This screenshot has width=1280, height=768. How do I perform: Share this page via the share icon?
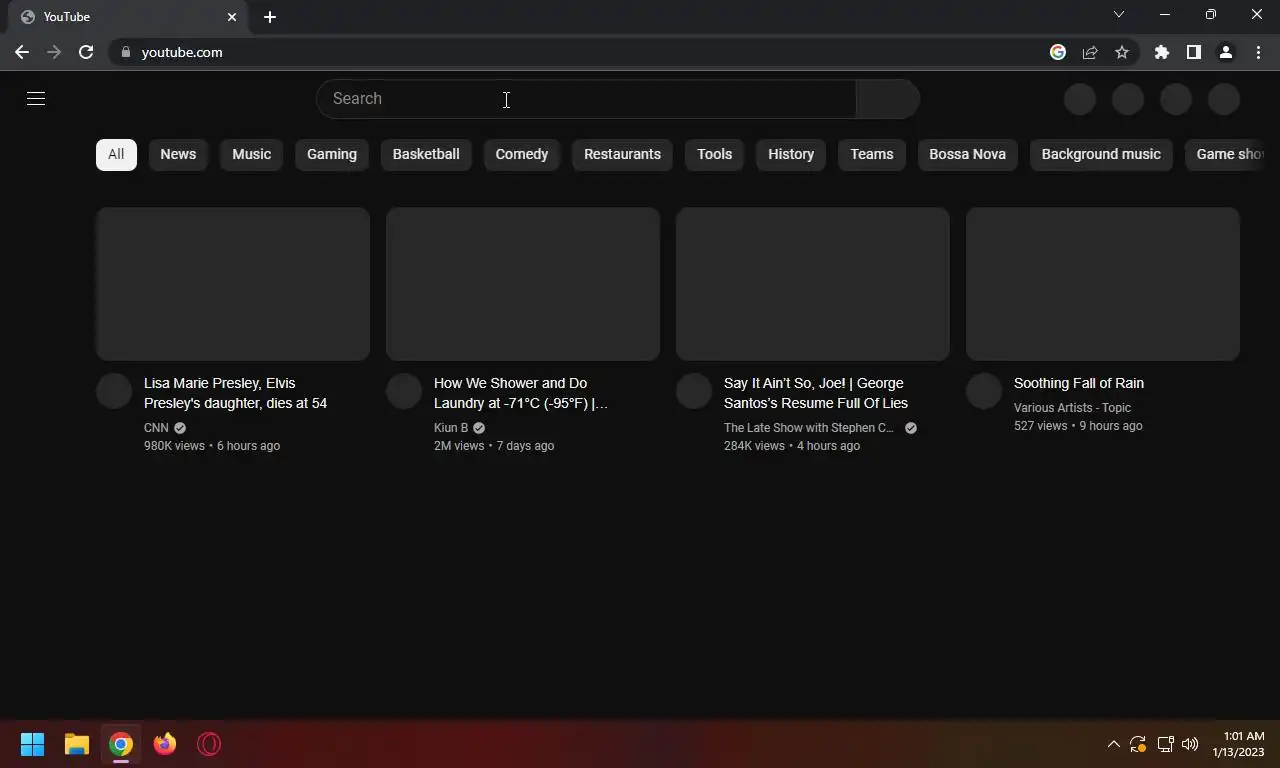pyautogui.click(x=1090, y=52)
